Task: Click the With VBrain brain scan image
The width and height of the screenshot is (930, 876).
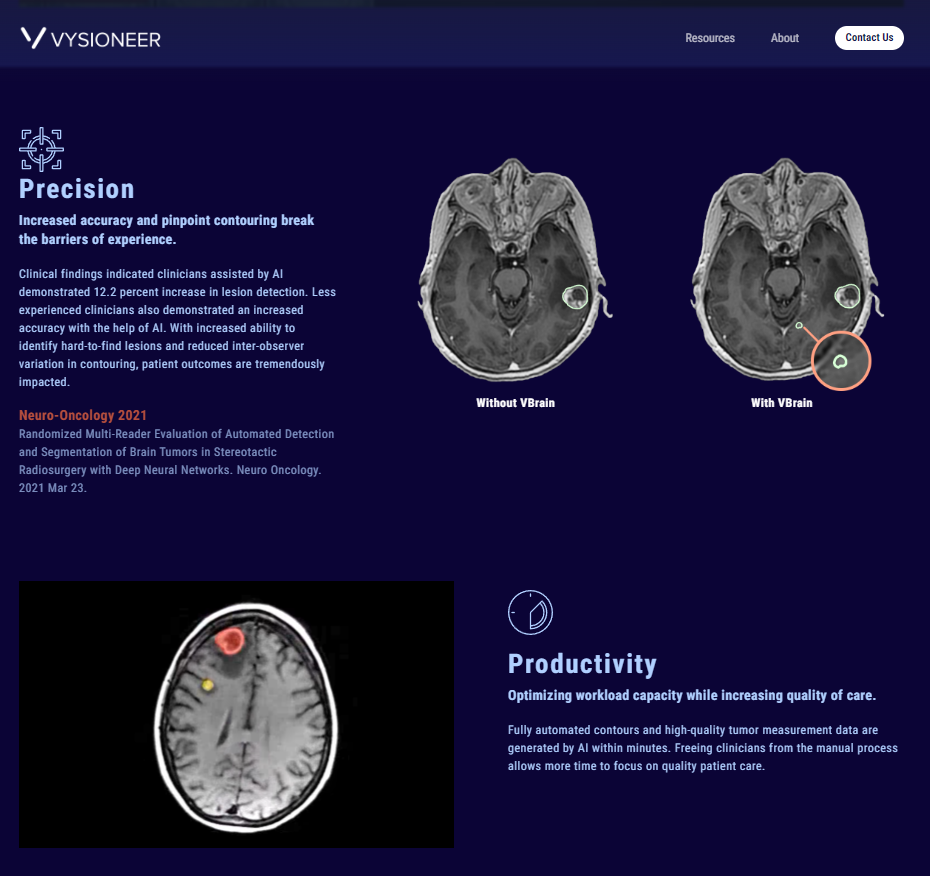Action: click(787, 273)
